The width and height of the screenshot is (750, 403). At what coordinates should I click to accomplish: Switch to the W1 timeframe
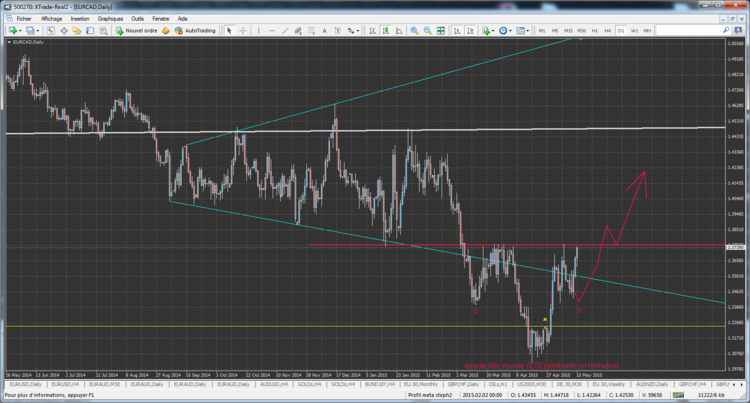(x=634, y=31)
